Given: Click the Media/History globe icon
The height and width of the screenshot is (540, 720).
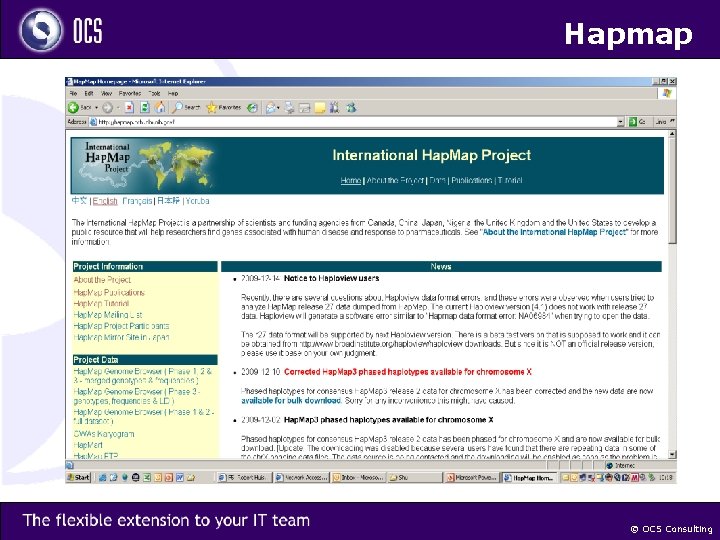Looking at the screenshot, I should tap(252, 108).
